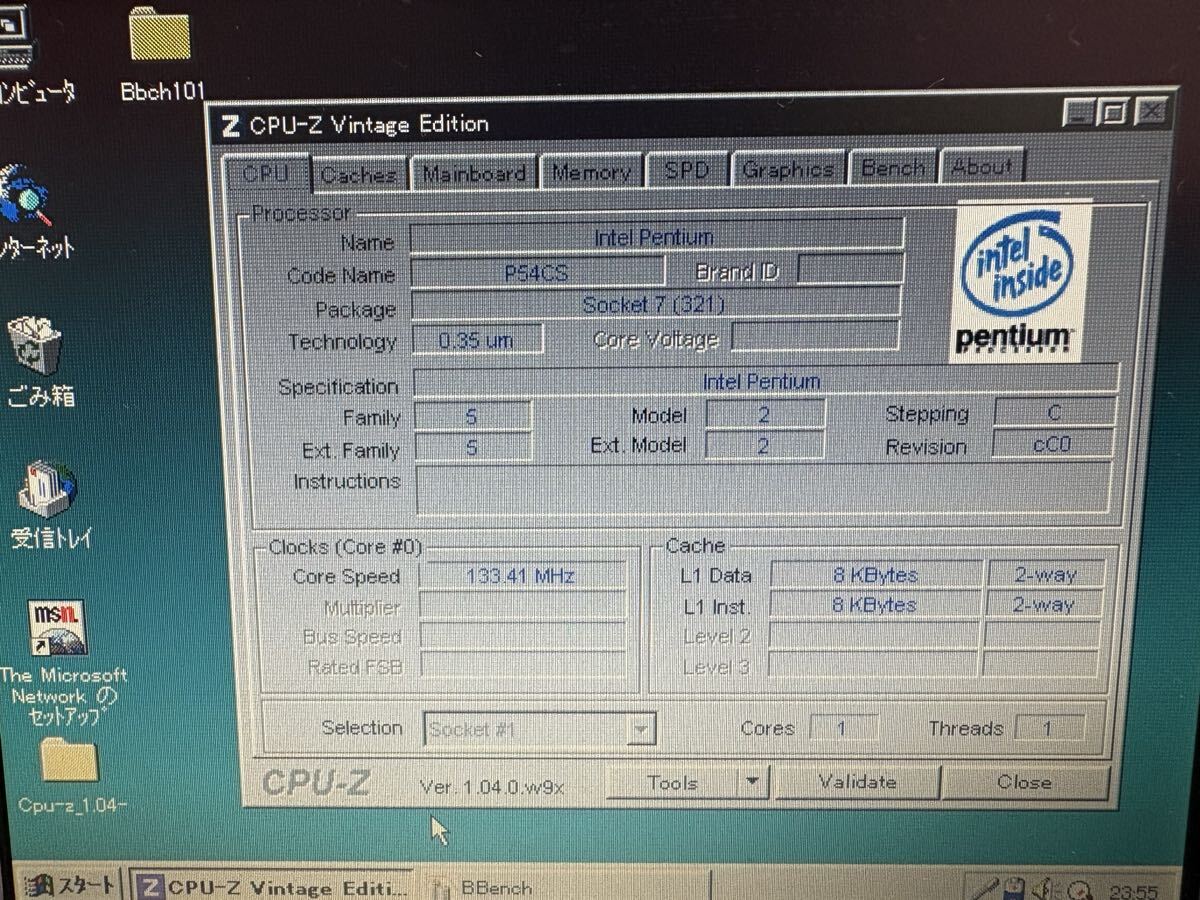Switch to the SPD tab
The height and width of the screenshot is (900, 1200).
[686, 169]
